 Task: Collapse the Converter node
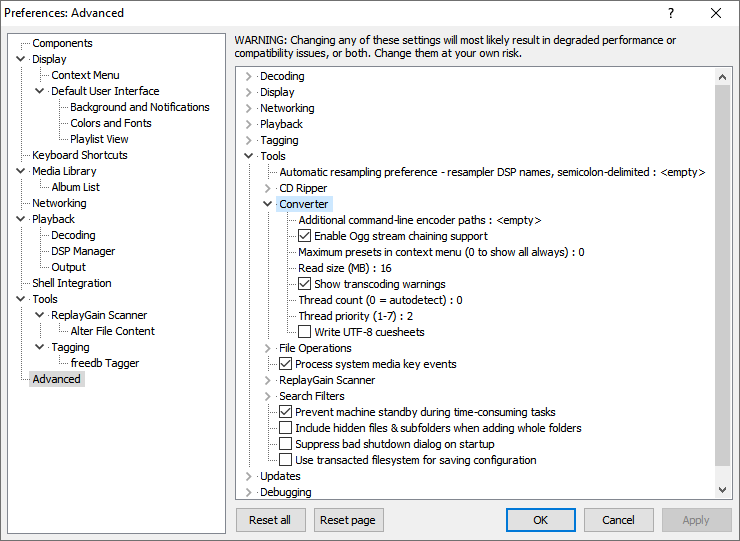[268, 204]
